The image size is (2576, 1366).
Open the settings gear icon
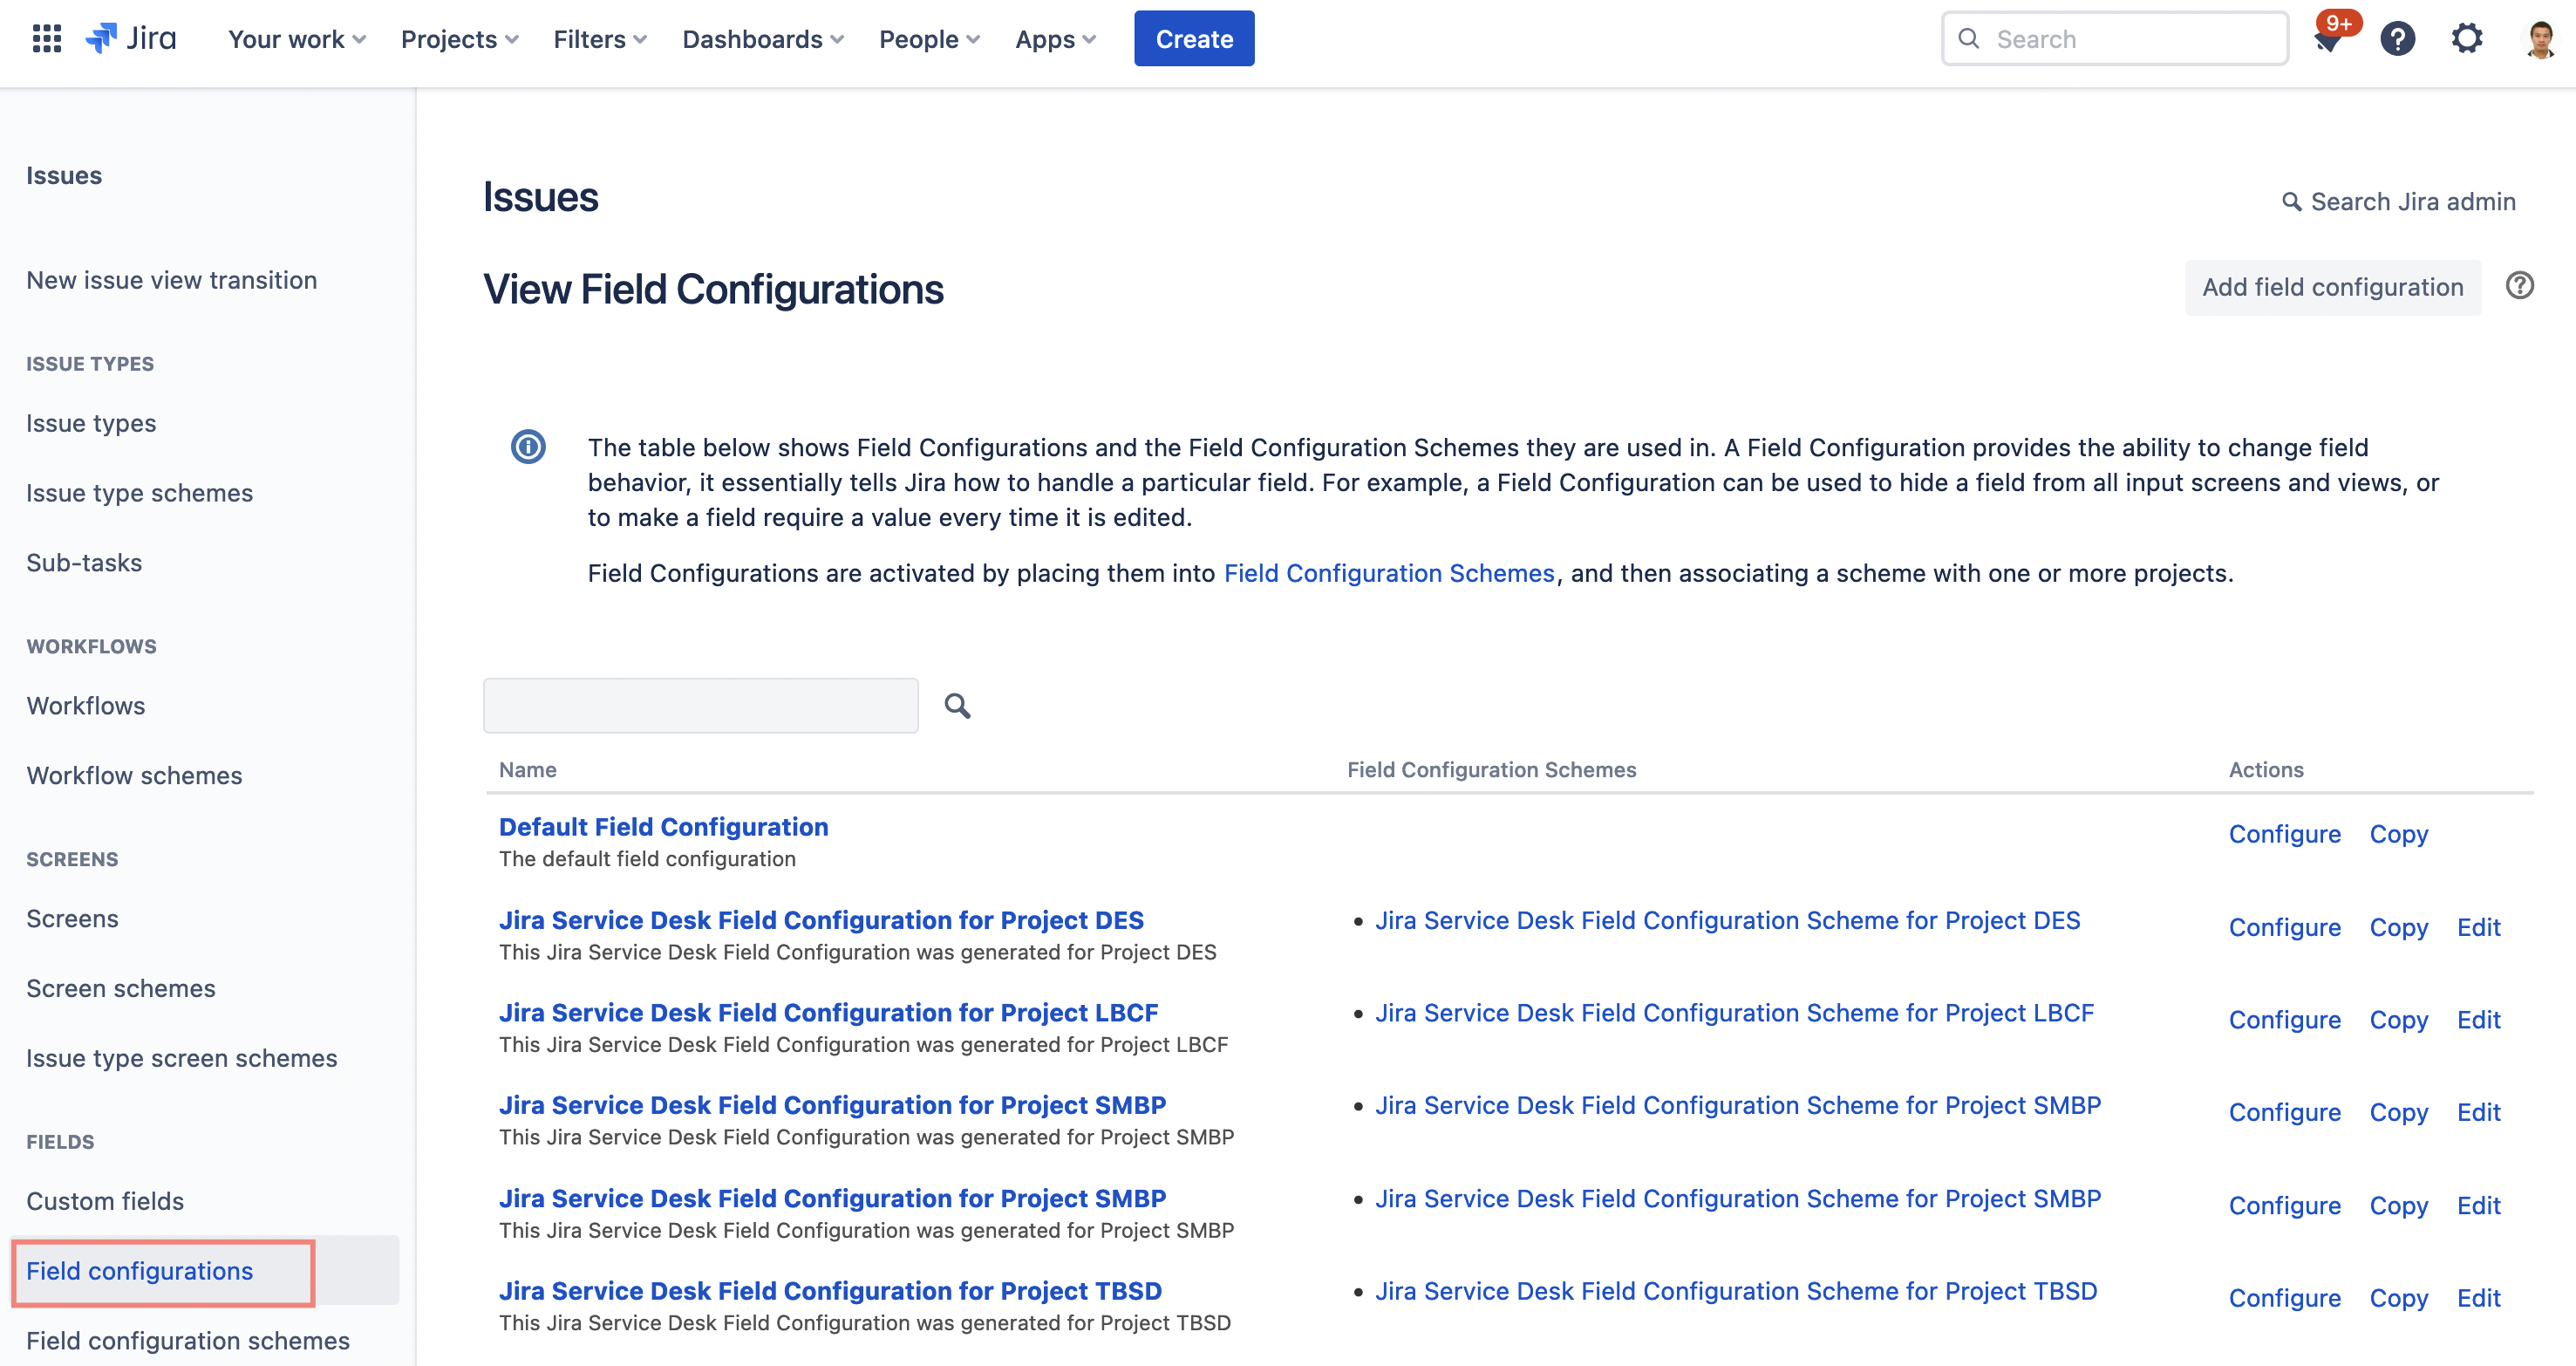(2467, 39)
